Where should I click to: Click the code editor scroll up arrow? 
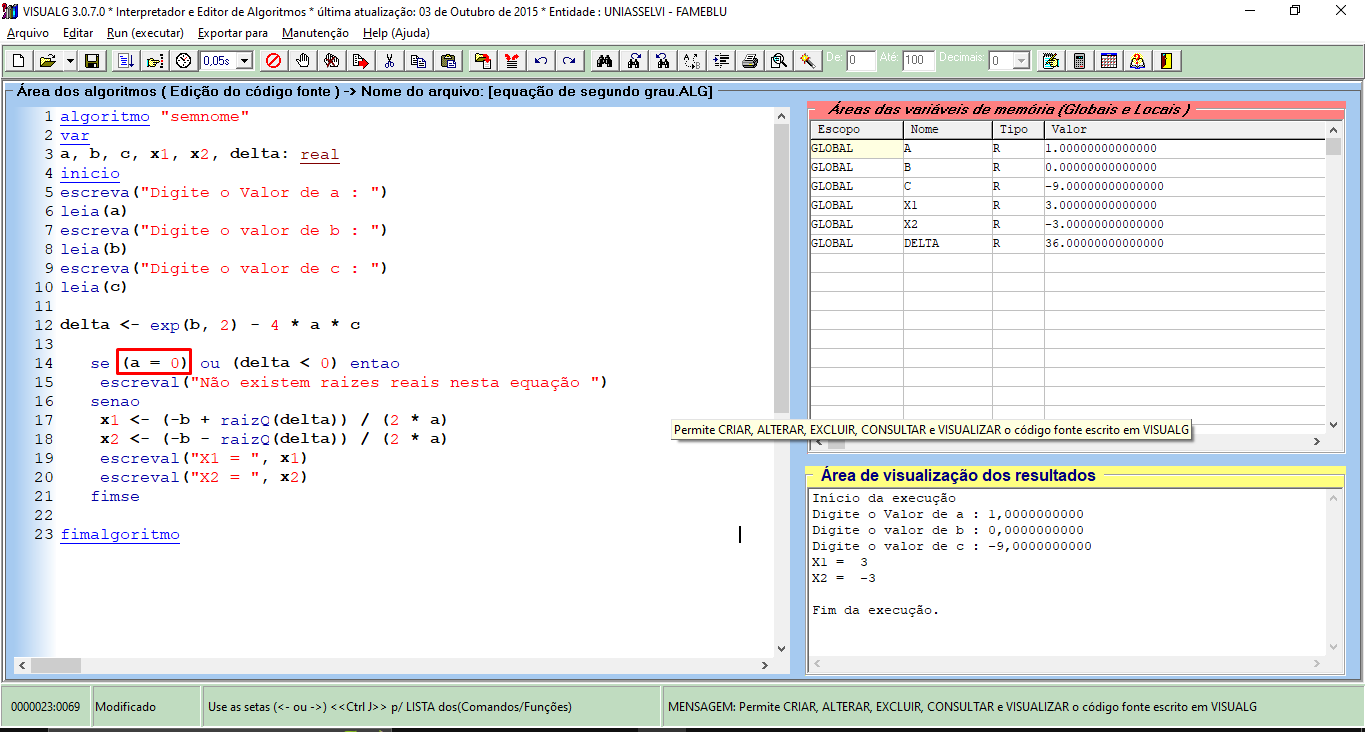(781, 117)
